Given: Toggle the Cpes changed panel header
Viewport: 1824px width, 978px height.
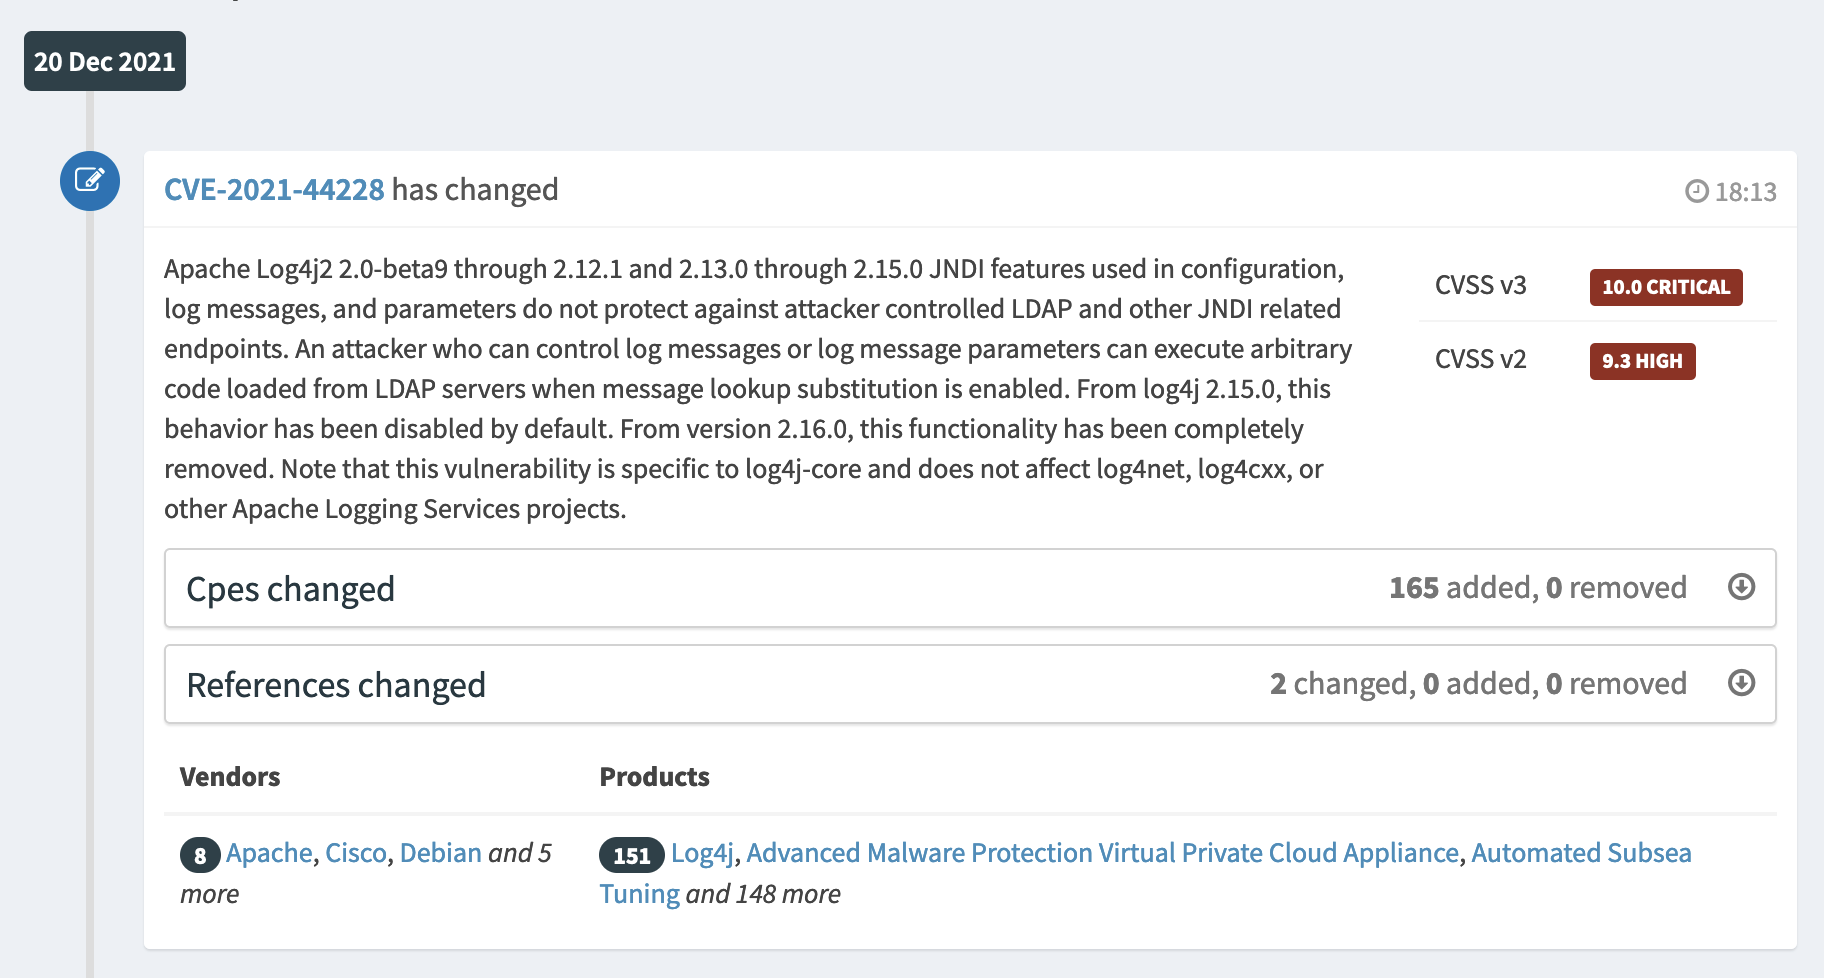Looking at the screenshot, I should (x=290, y=589).
